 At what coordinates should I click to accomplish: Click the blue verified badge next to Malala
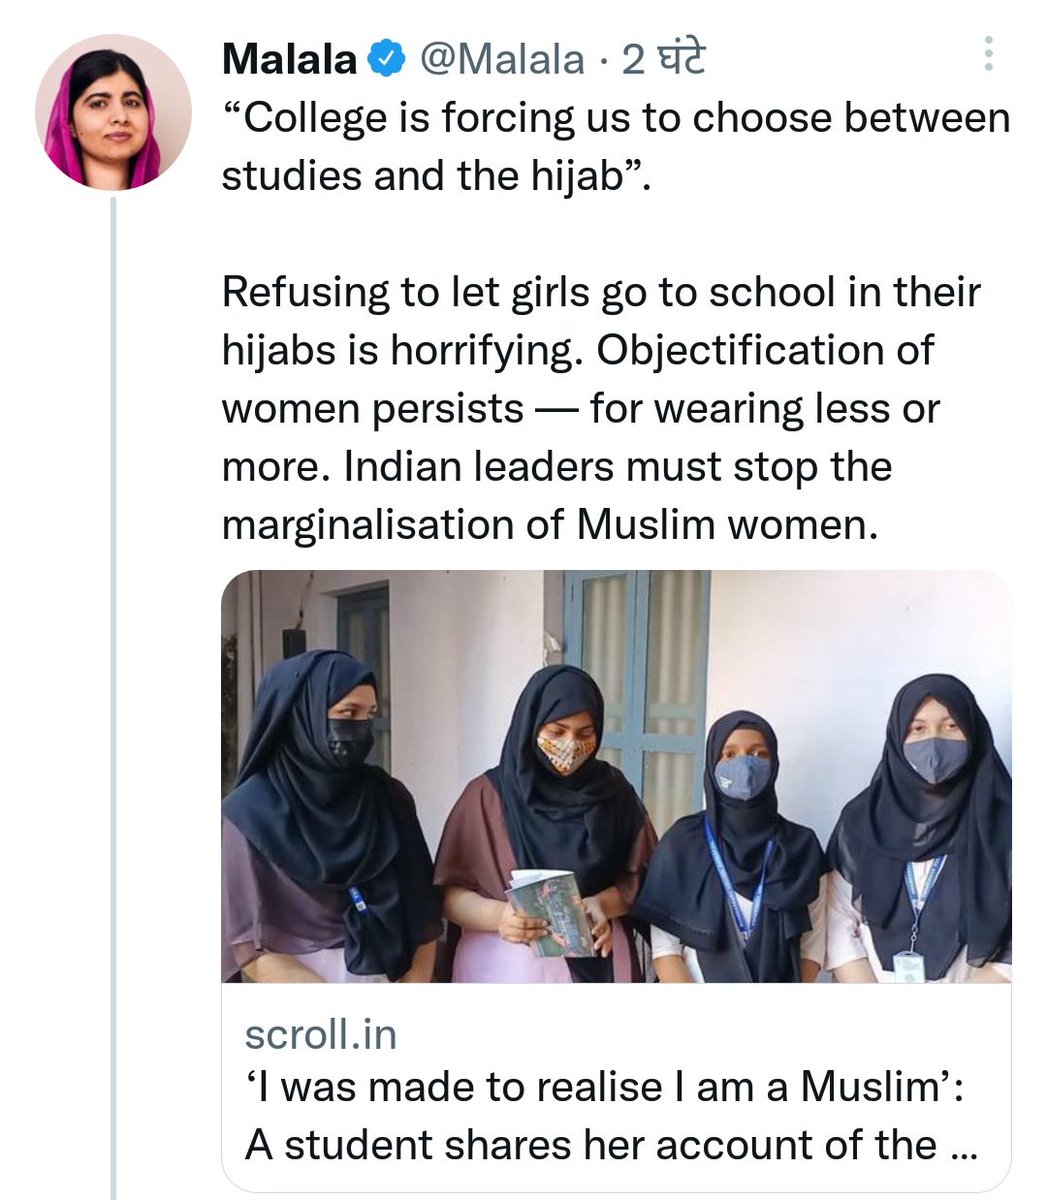[x=385, y=57]
